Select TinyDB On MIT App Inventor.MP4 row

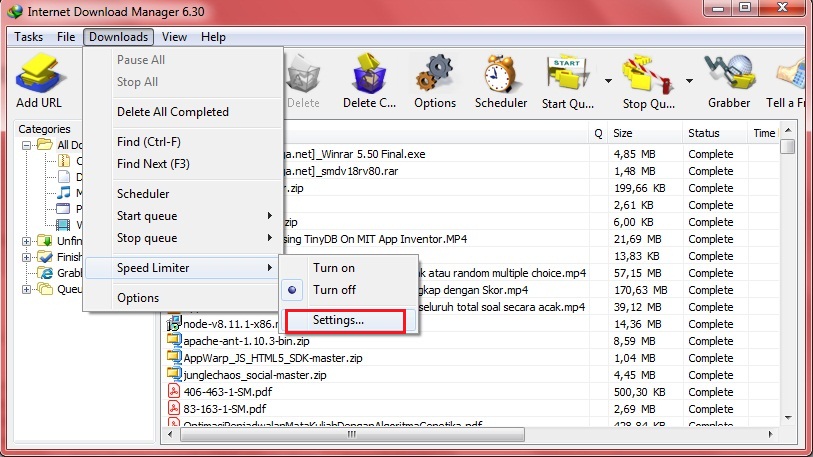pyautogui.click(x=472, y=239)
